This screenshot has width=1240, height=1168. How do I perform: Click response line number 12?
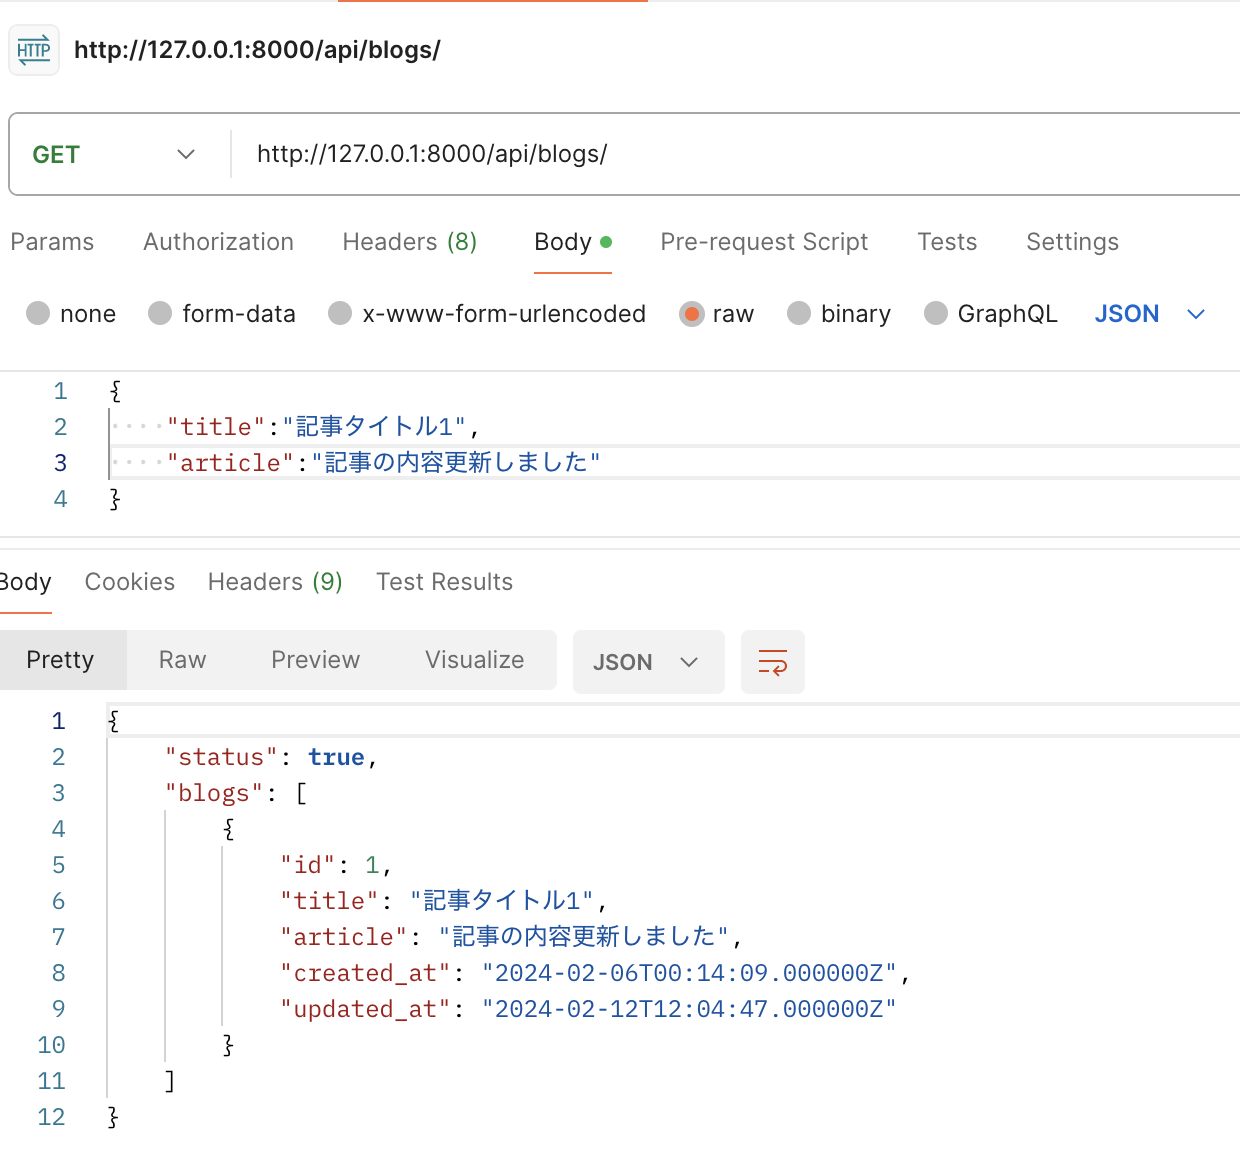click(51, 1117)
